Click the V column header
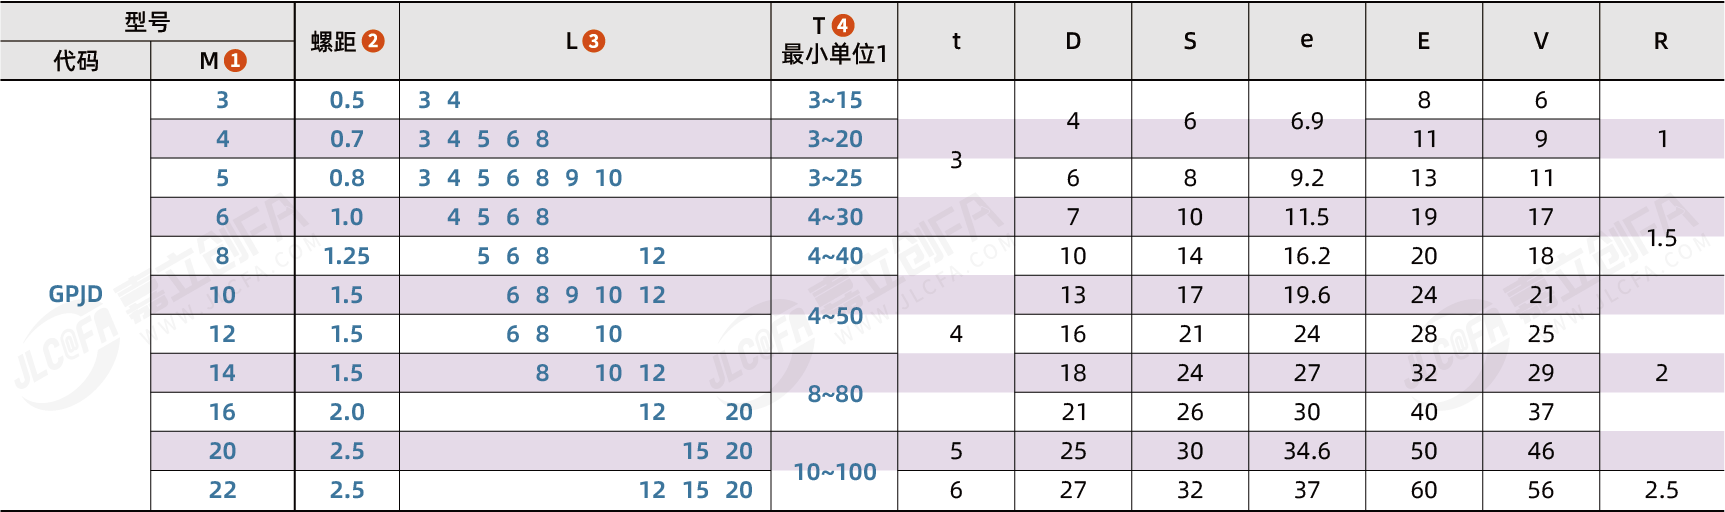The image size is (1725, 512). coord(1541,41)
